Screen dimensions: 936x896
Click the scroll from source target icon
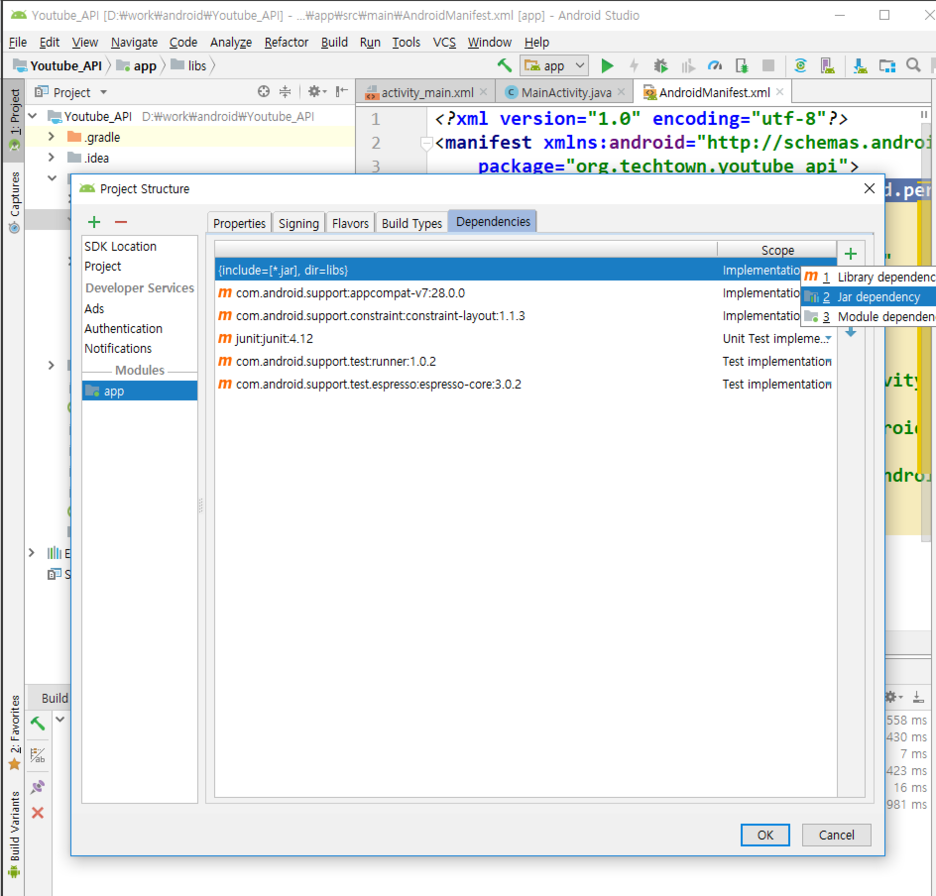(x=263, y=91)
